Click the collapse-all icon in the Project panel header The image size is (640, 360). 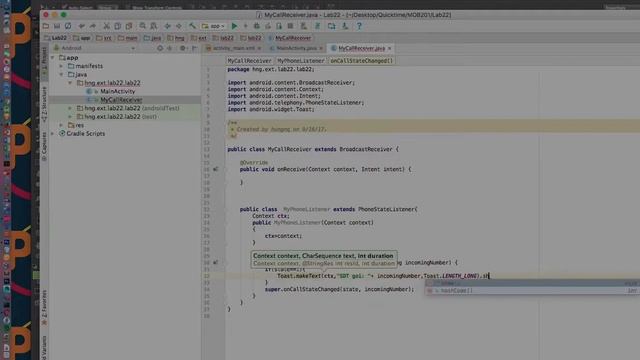click(170, 48)
